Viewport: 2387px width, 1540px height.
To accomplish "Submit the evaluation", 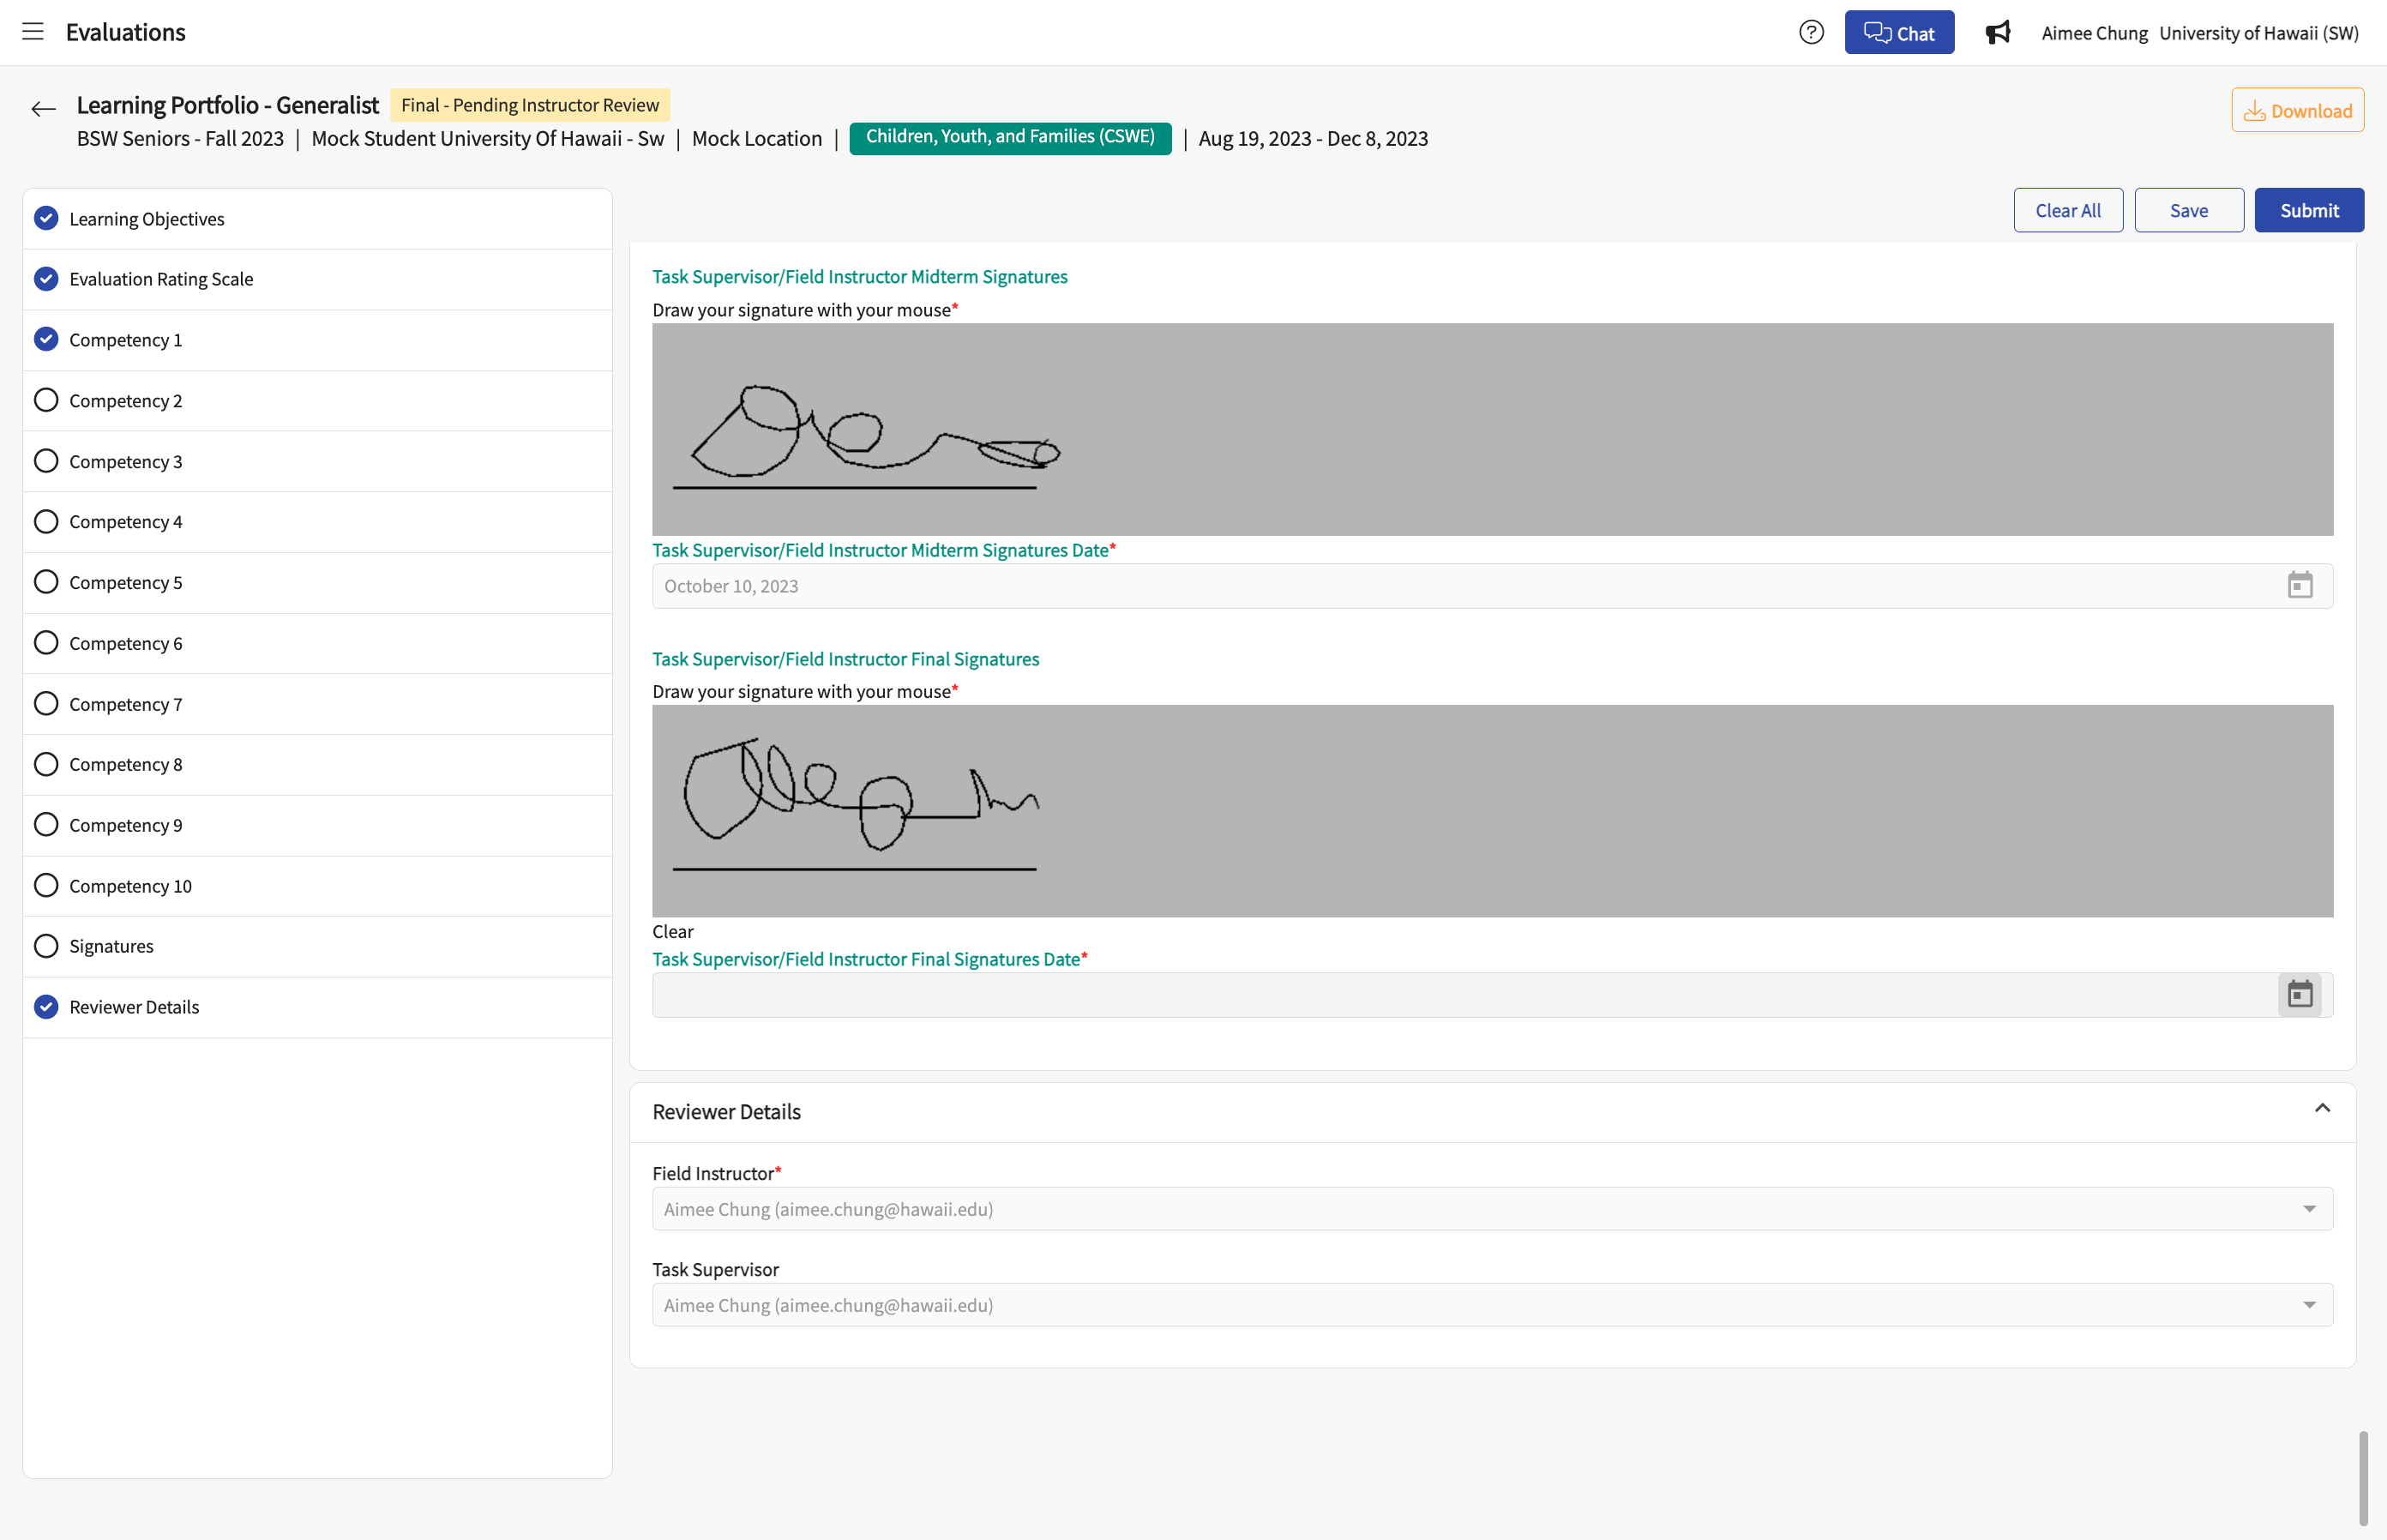I will [2309, 210].
